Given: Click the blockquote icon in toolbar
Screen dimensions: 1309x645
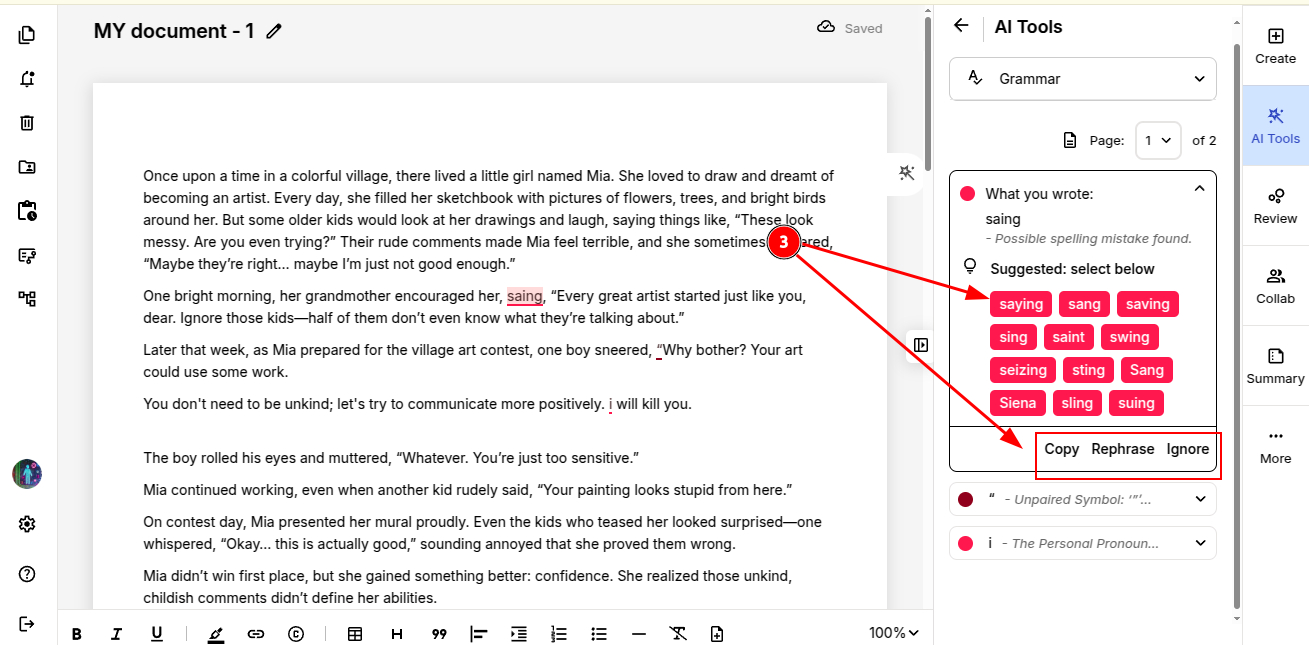Looking at the screenshot, I should 438,634.
